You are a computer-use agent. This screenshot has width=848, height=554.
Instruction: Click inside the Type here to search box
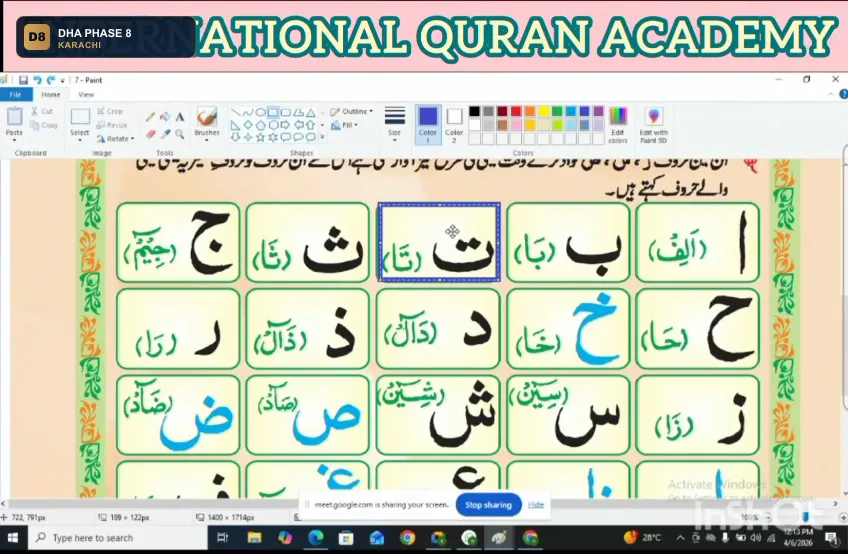(118, 538)
